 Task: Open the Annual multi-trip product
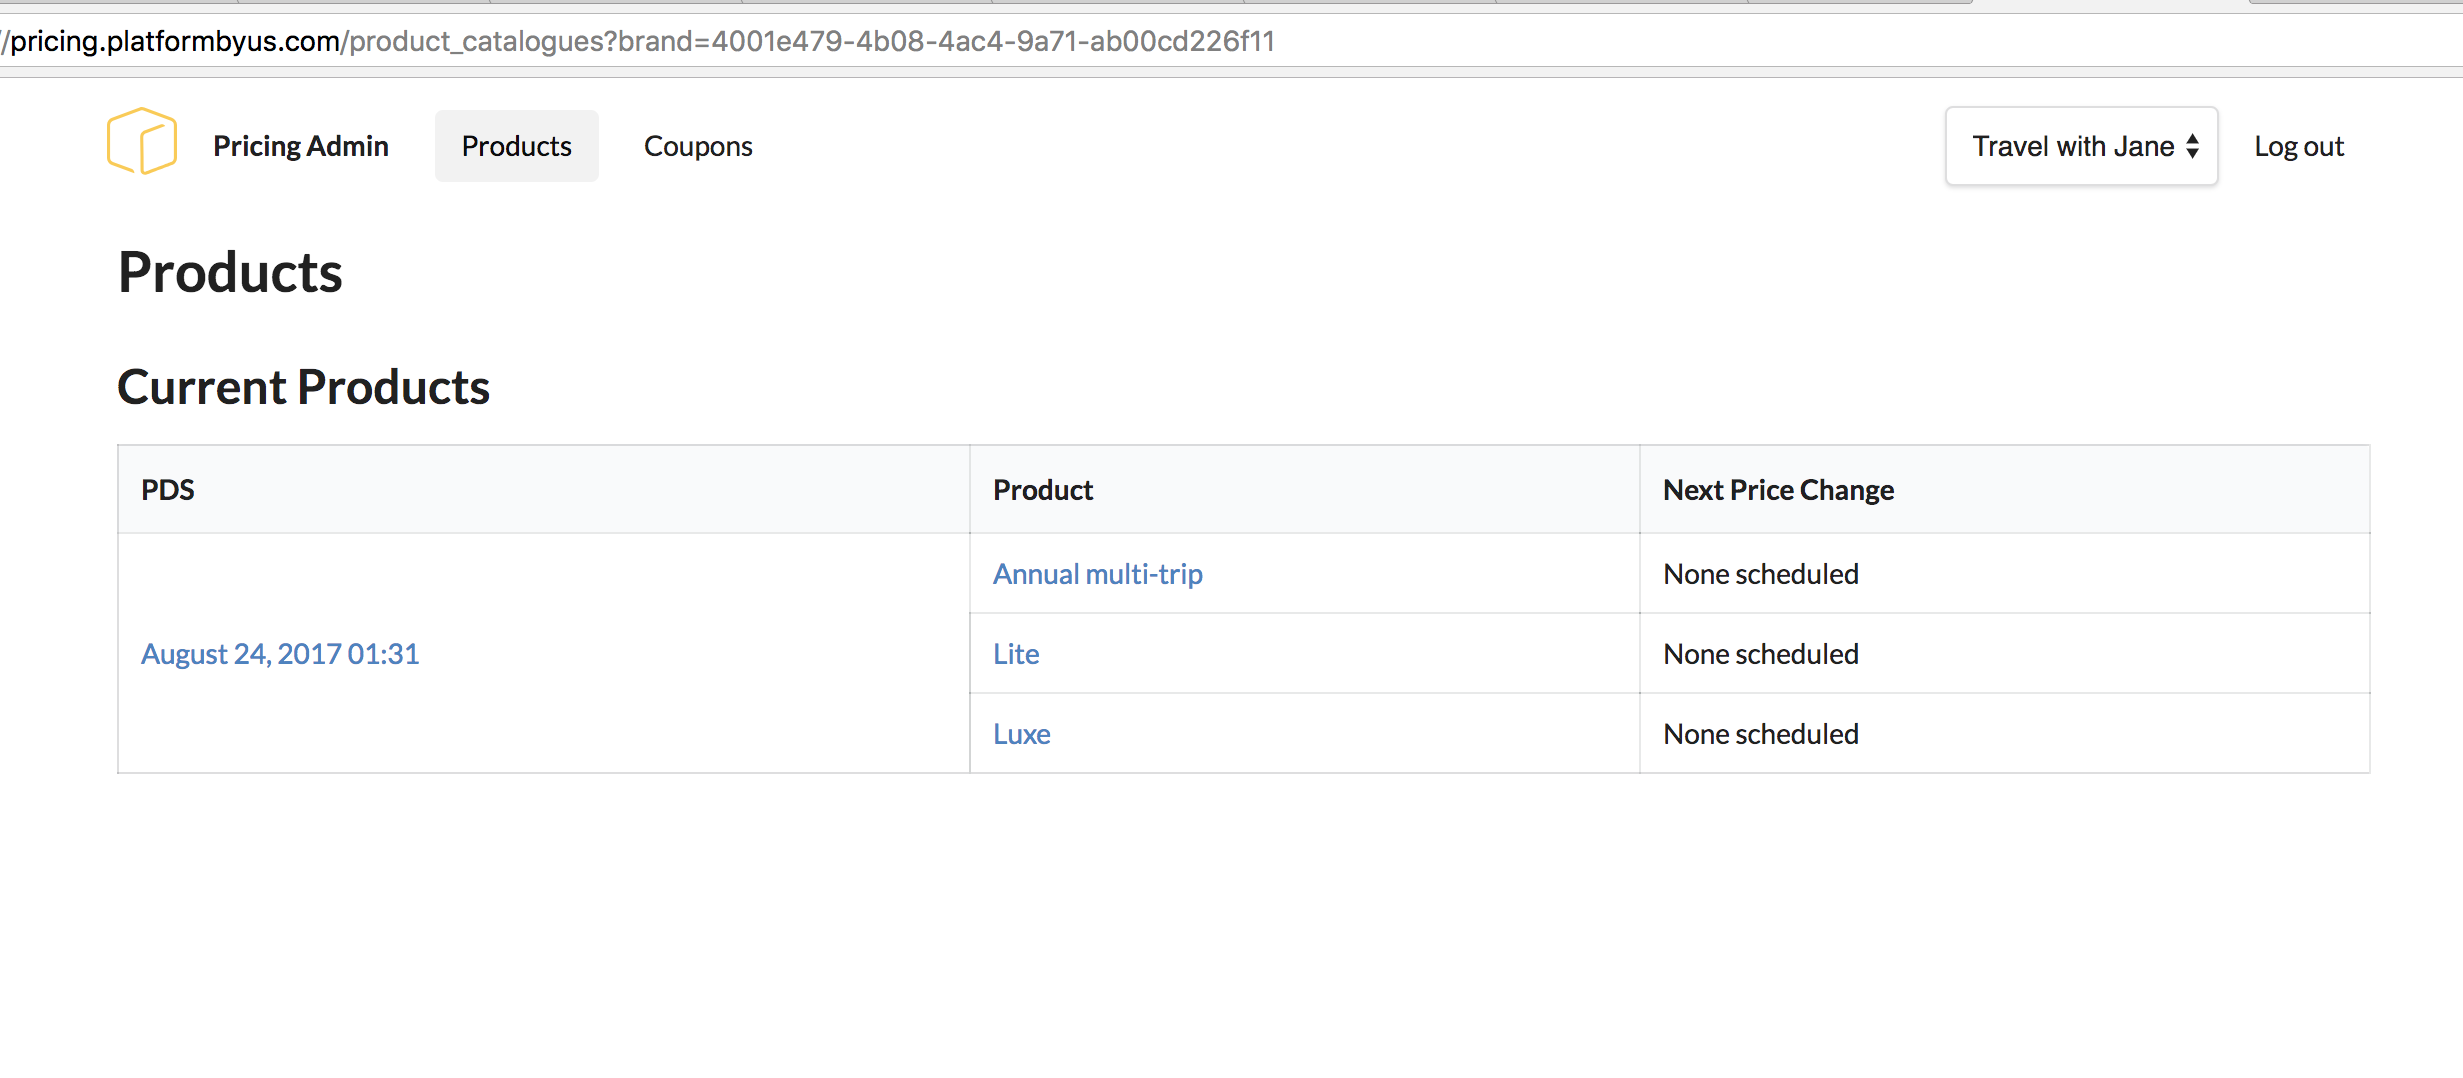[1097, 574]
